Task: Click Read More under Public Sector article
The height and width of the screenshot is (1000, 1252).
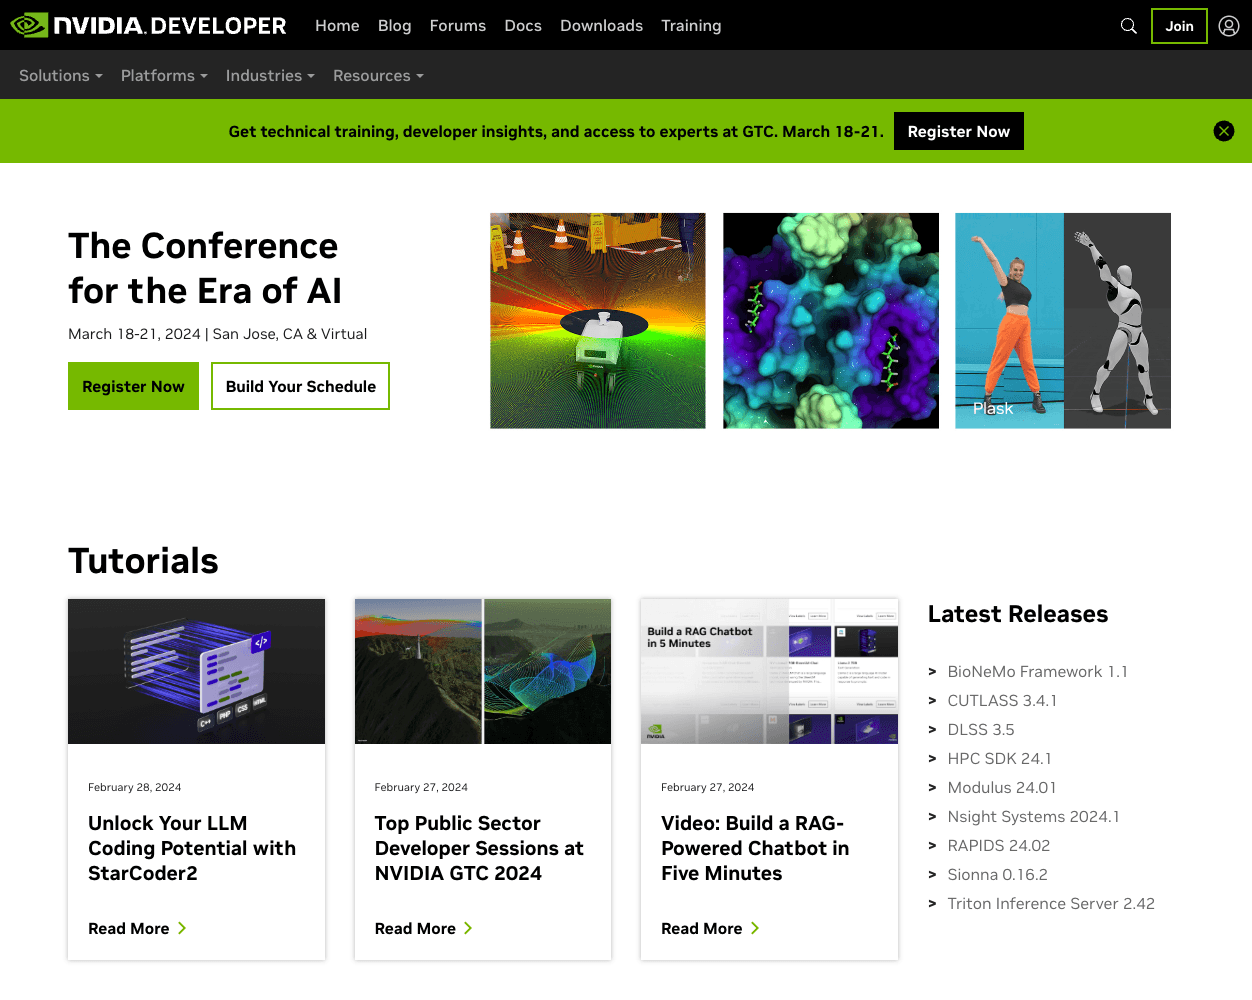Action: [415, 928]
